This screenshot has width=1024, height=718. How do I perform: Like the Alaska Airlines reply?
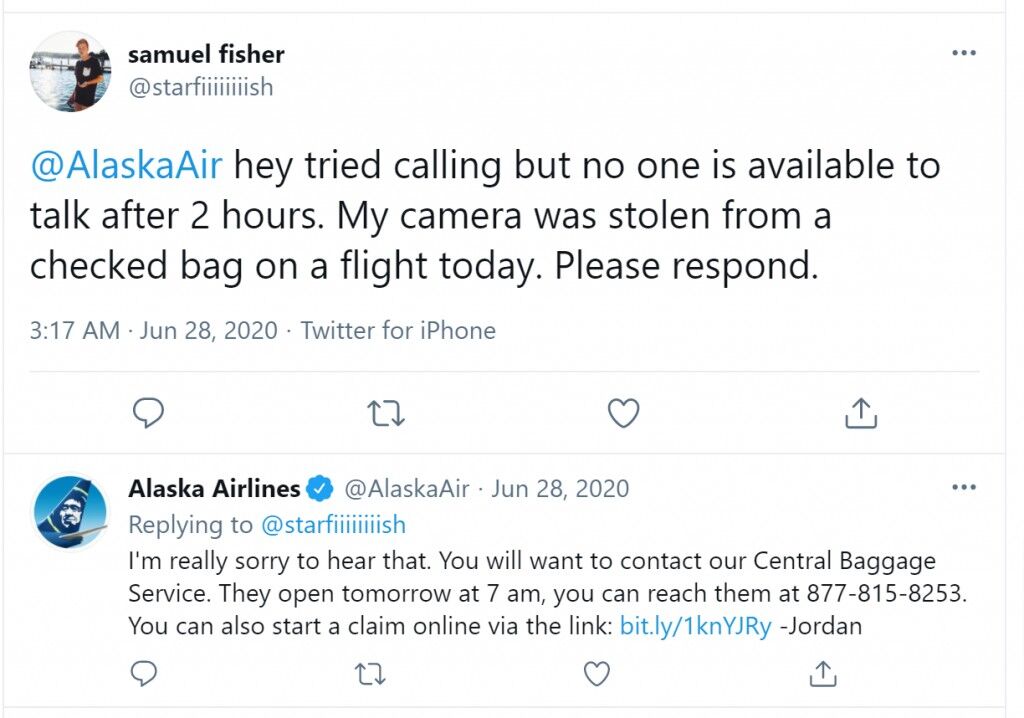coord(596,674)
